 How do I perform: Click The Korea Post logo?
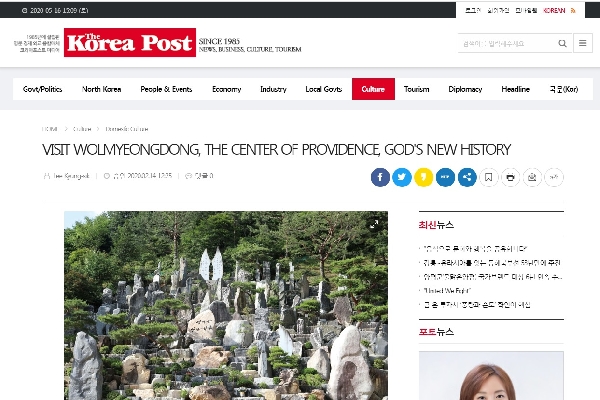coord(130,42)
